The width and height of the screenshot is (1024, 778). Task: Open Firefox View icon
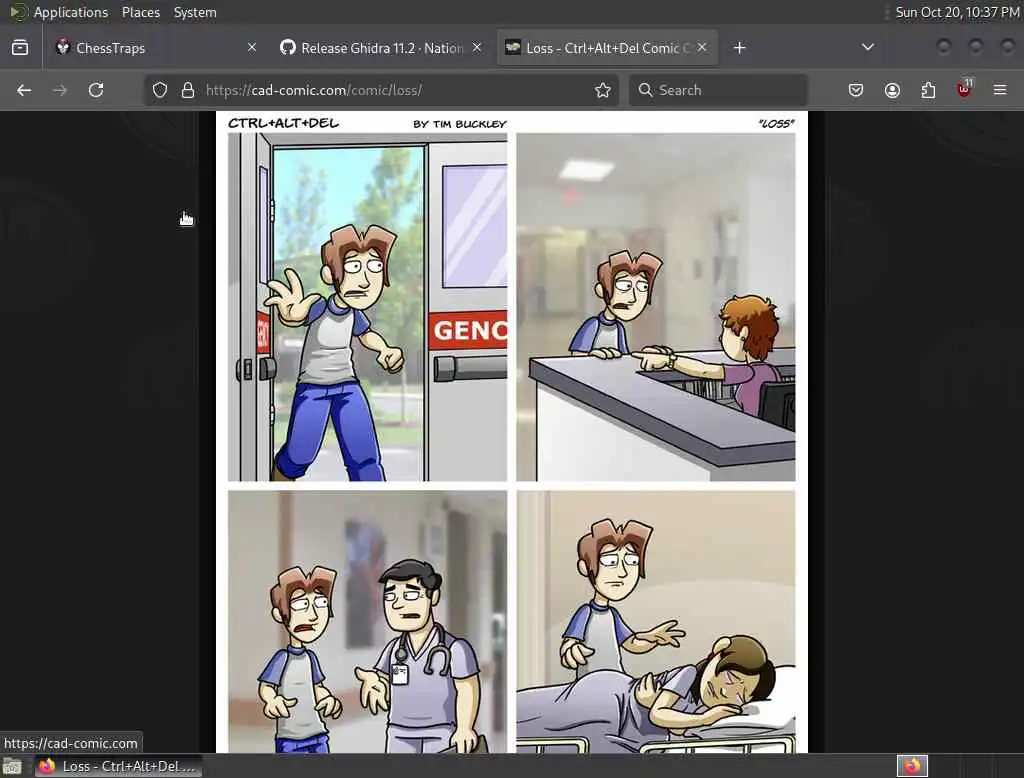(x=20, y=48)
